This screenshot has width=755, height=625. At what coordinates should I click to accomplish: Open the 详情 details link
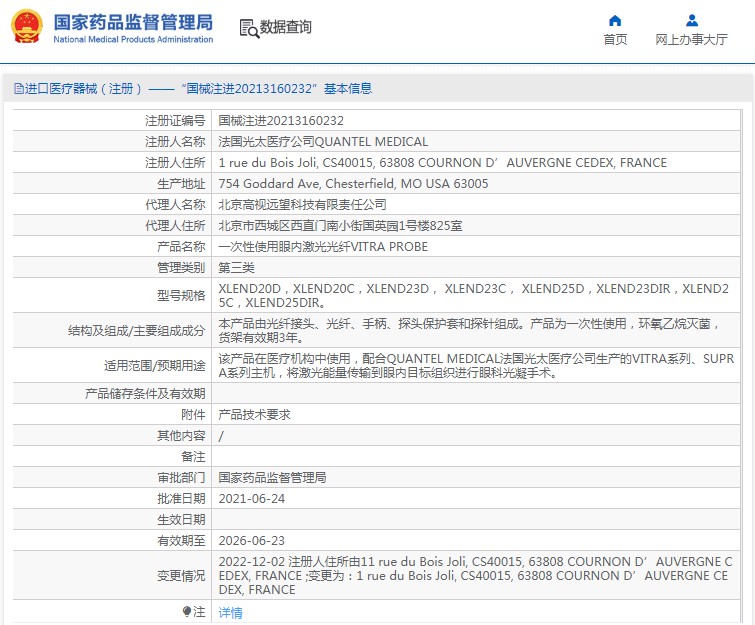click(x=230, y=612)
